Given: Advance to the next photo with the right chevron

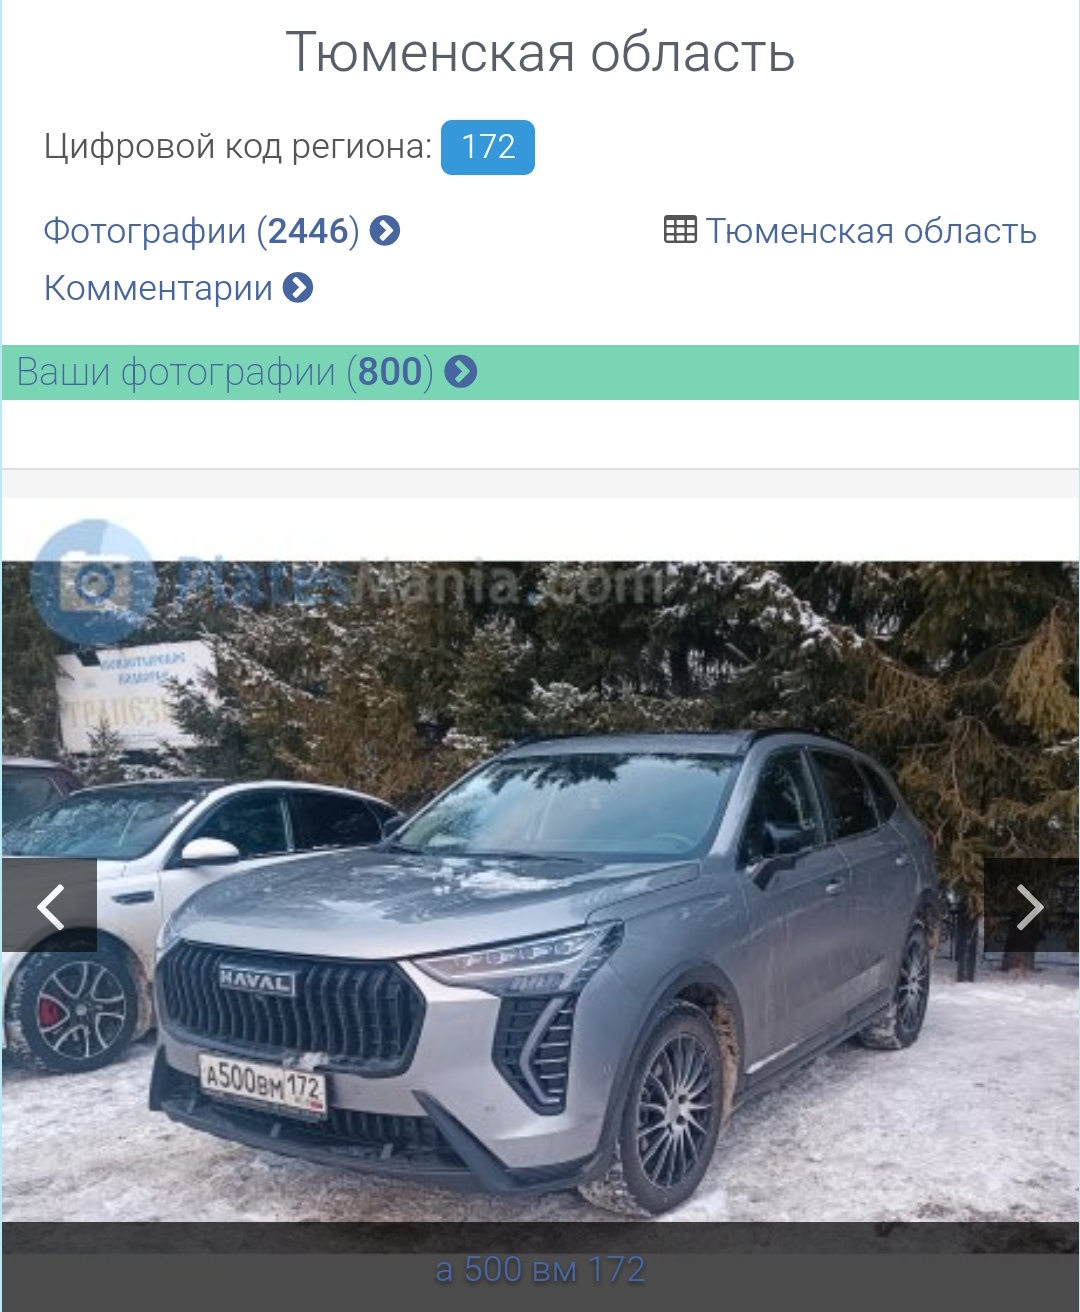Looking at the screenshot, I should [1031, 906].
